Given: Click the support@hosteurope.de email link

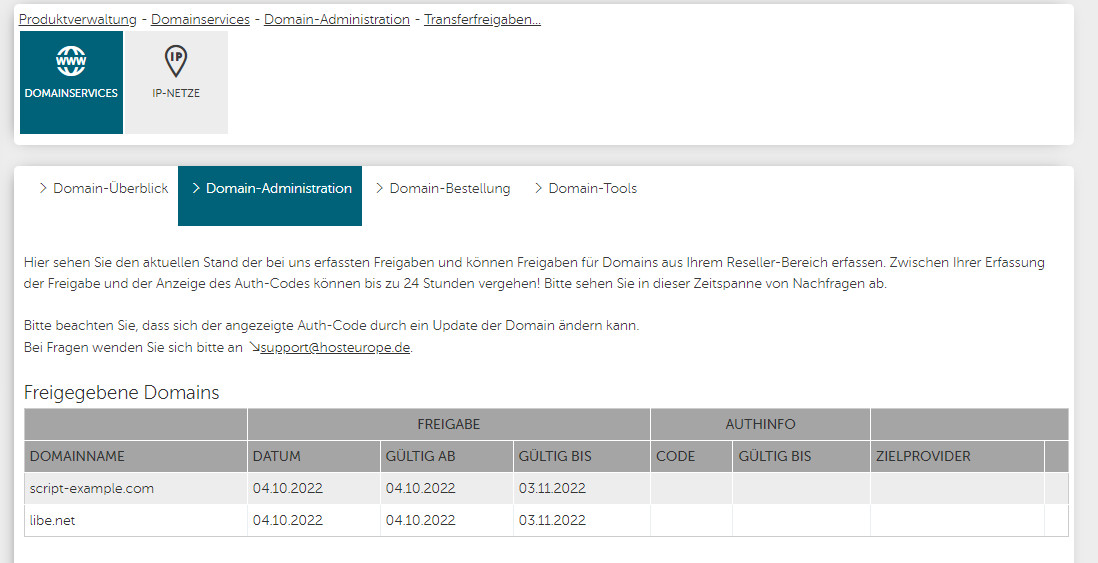Looking at the screenshot, I should click(335, 347).
